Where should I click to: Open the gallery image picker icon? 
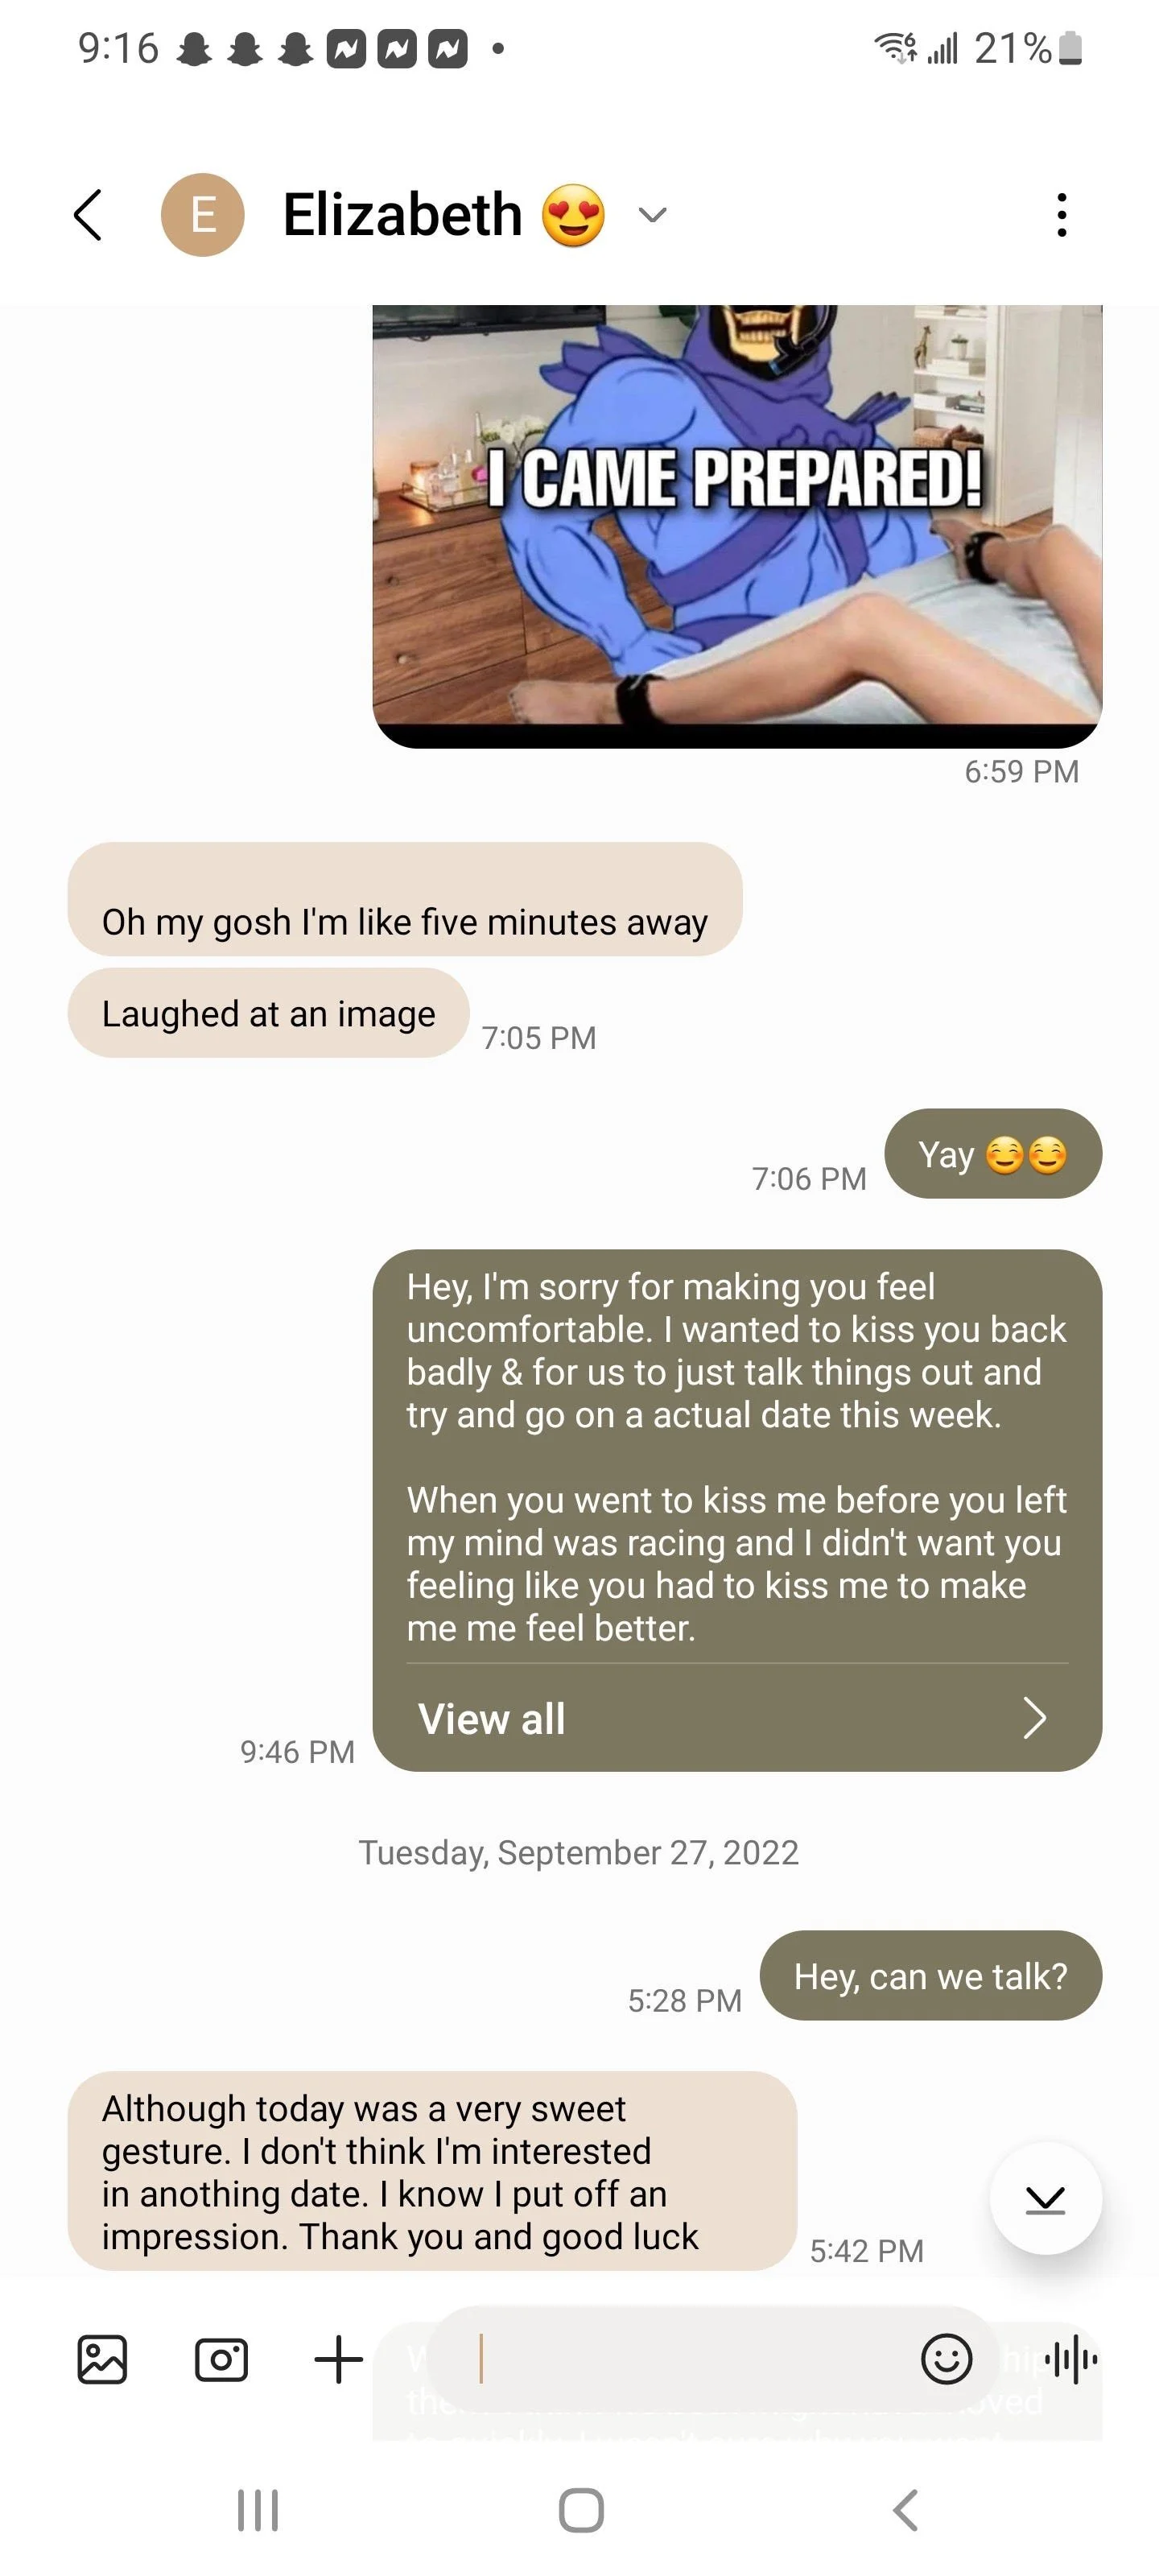[102, 2360]
